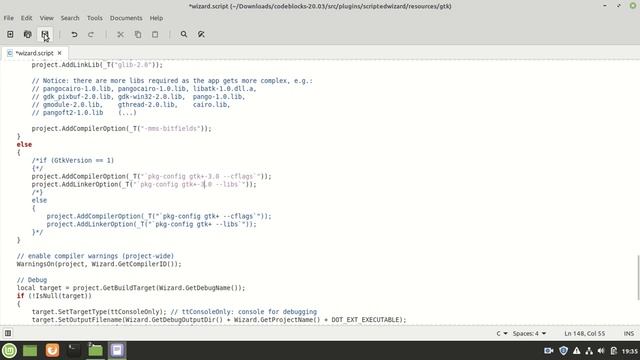Open the volume control tray icon
Image resolution: width=640 pixels, height=360 pixels.
pos(601,351)
